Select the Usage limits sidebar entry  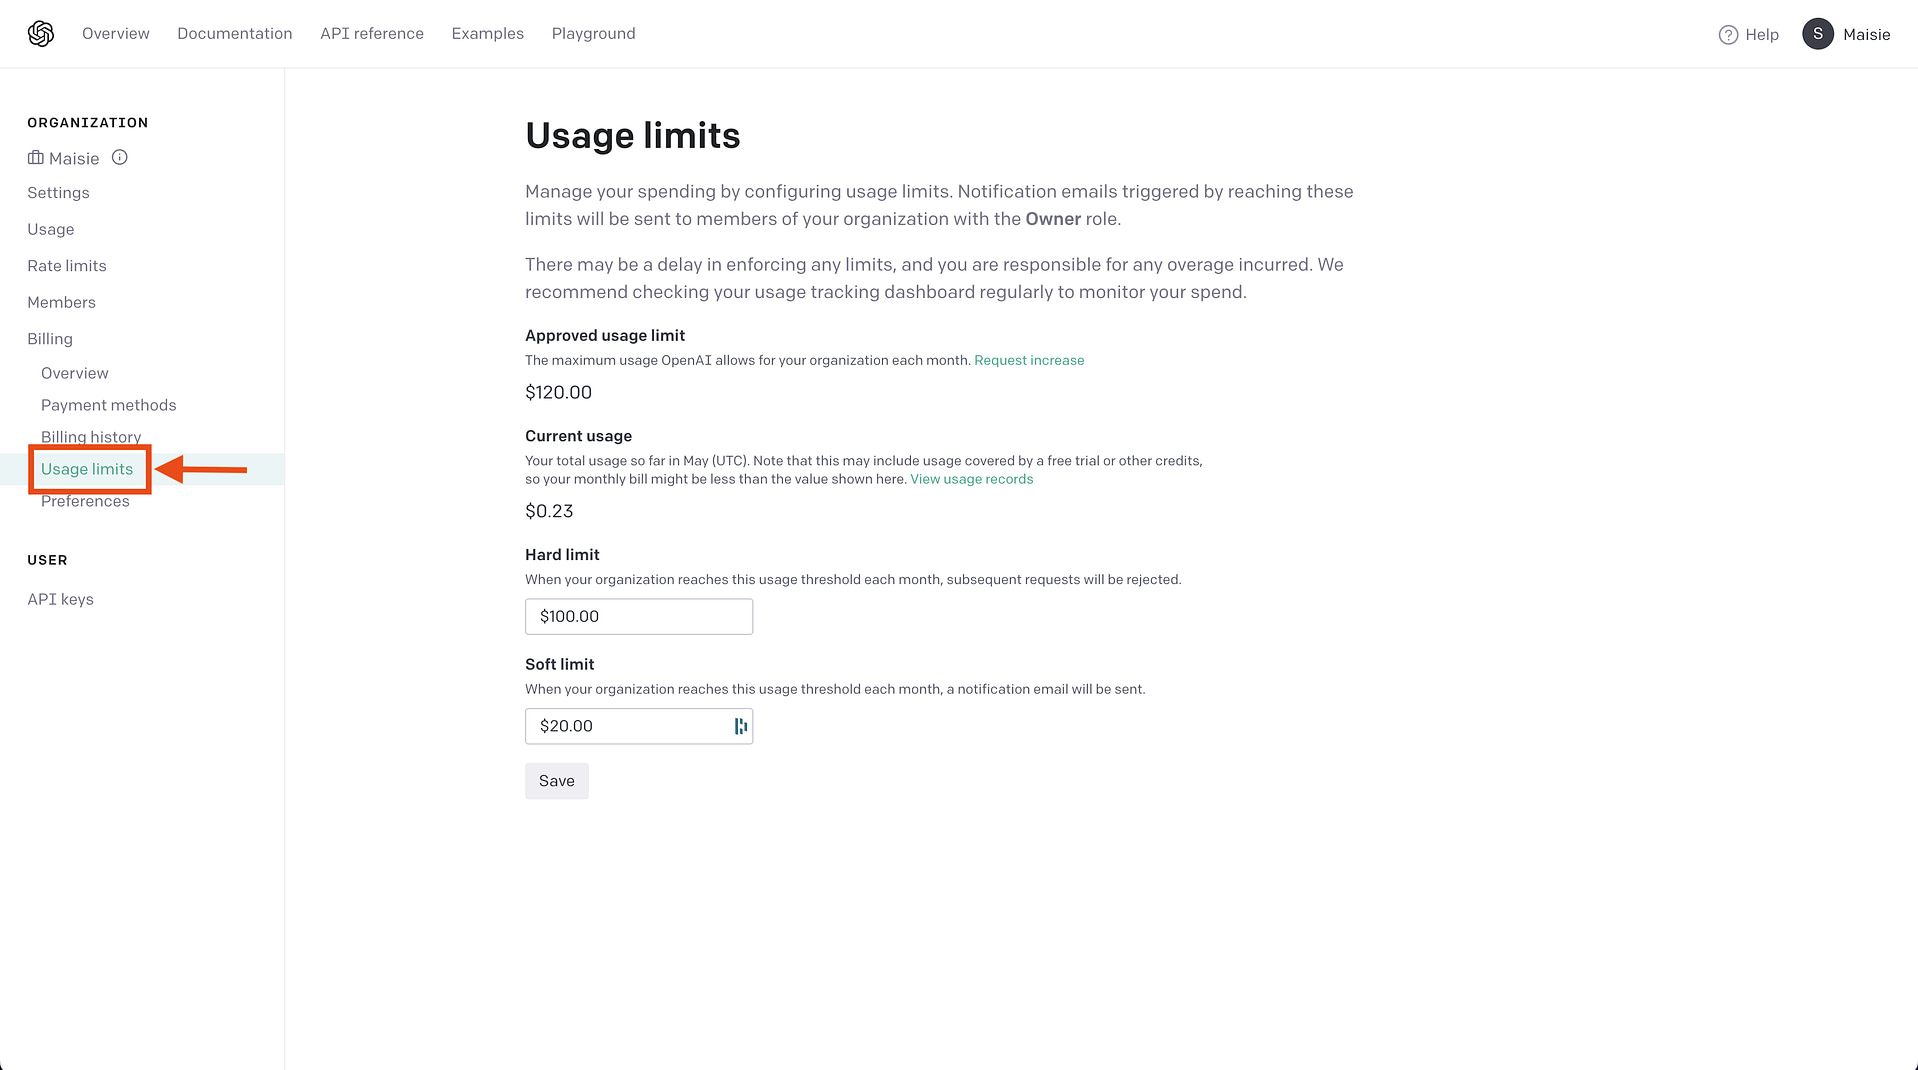[x=88, y=468]
